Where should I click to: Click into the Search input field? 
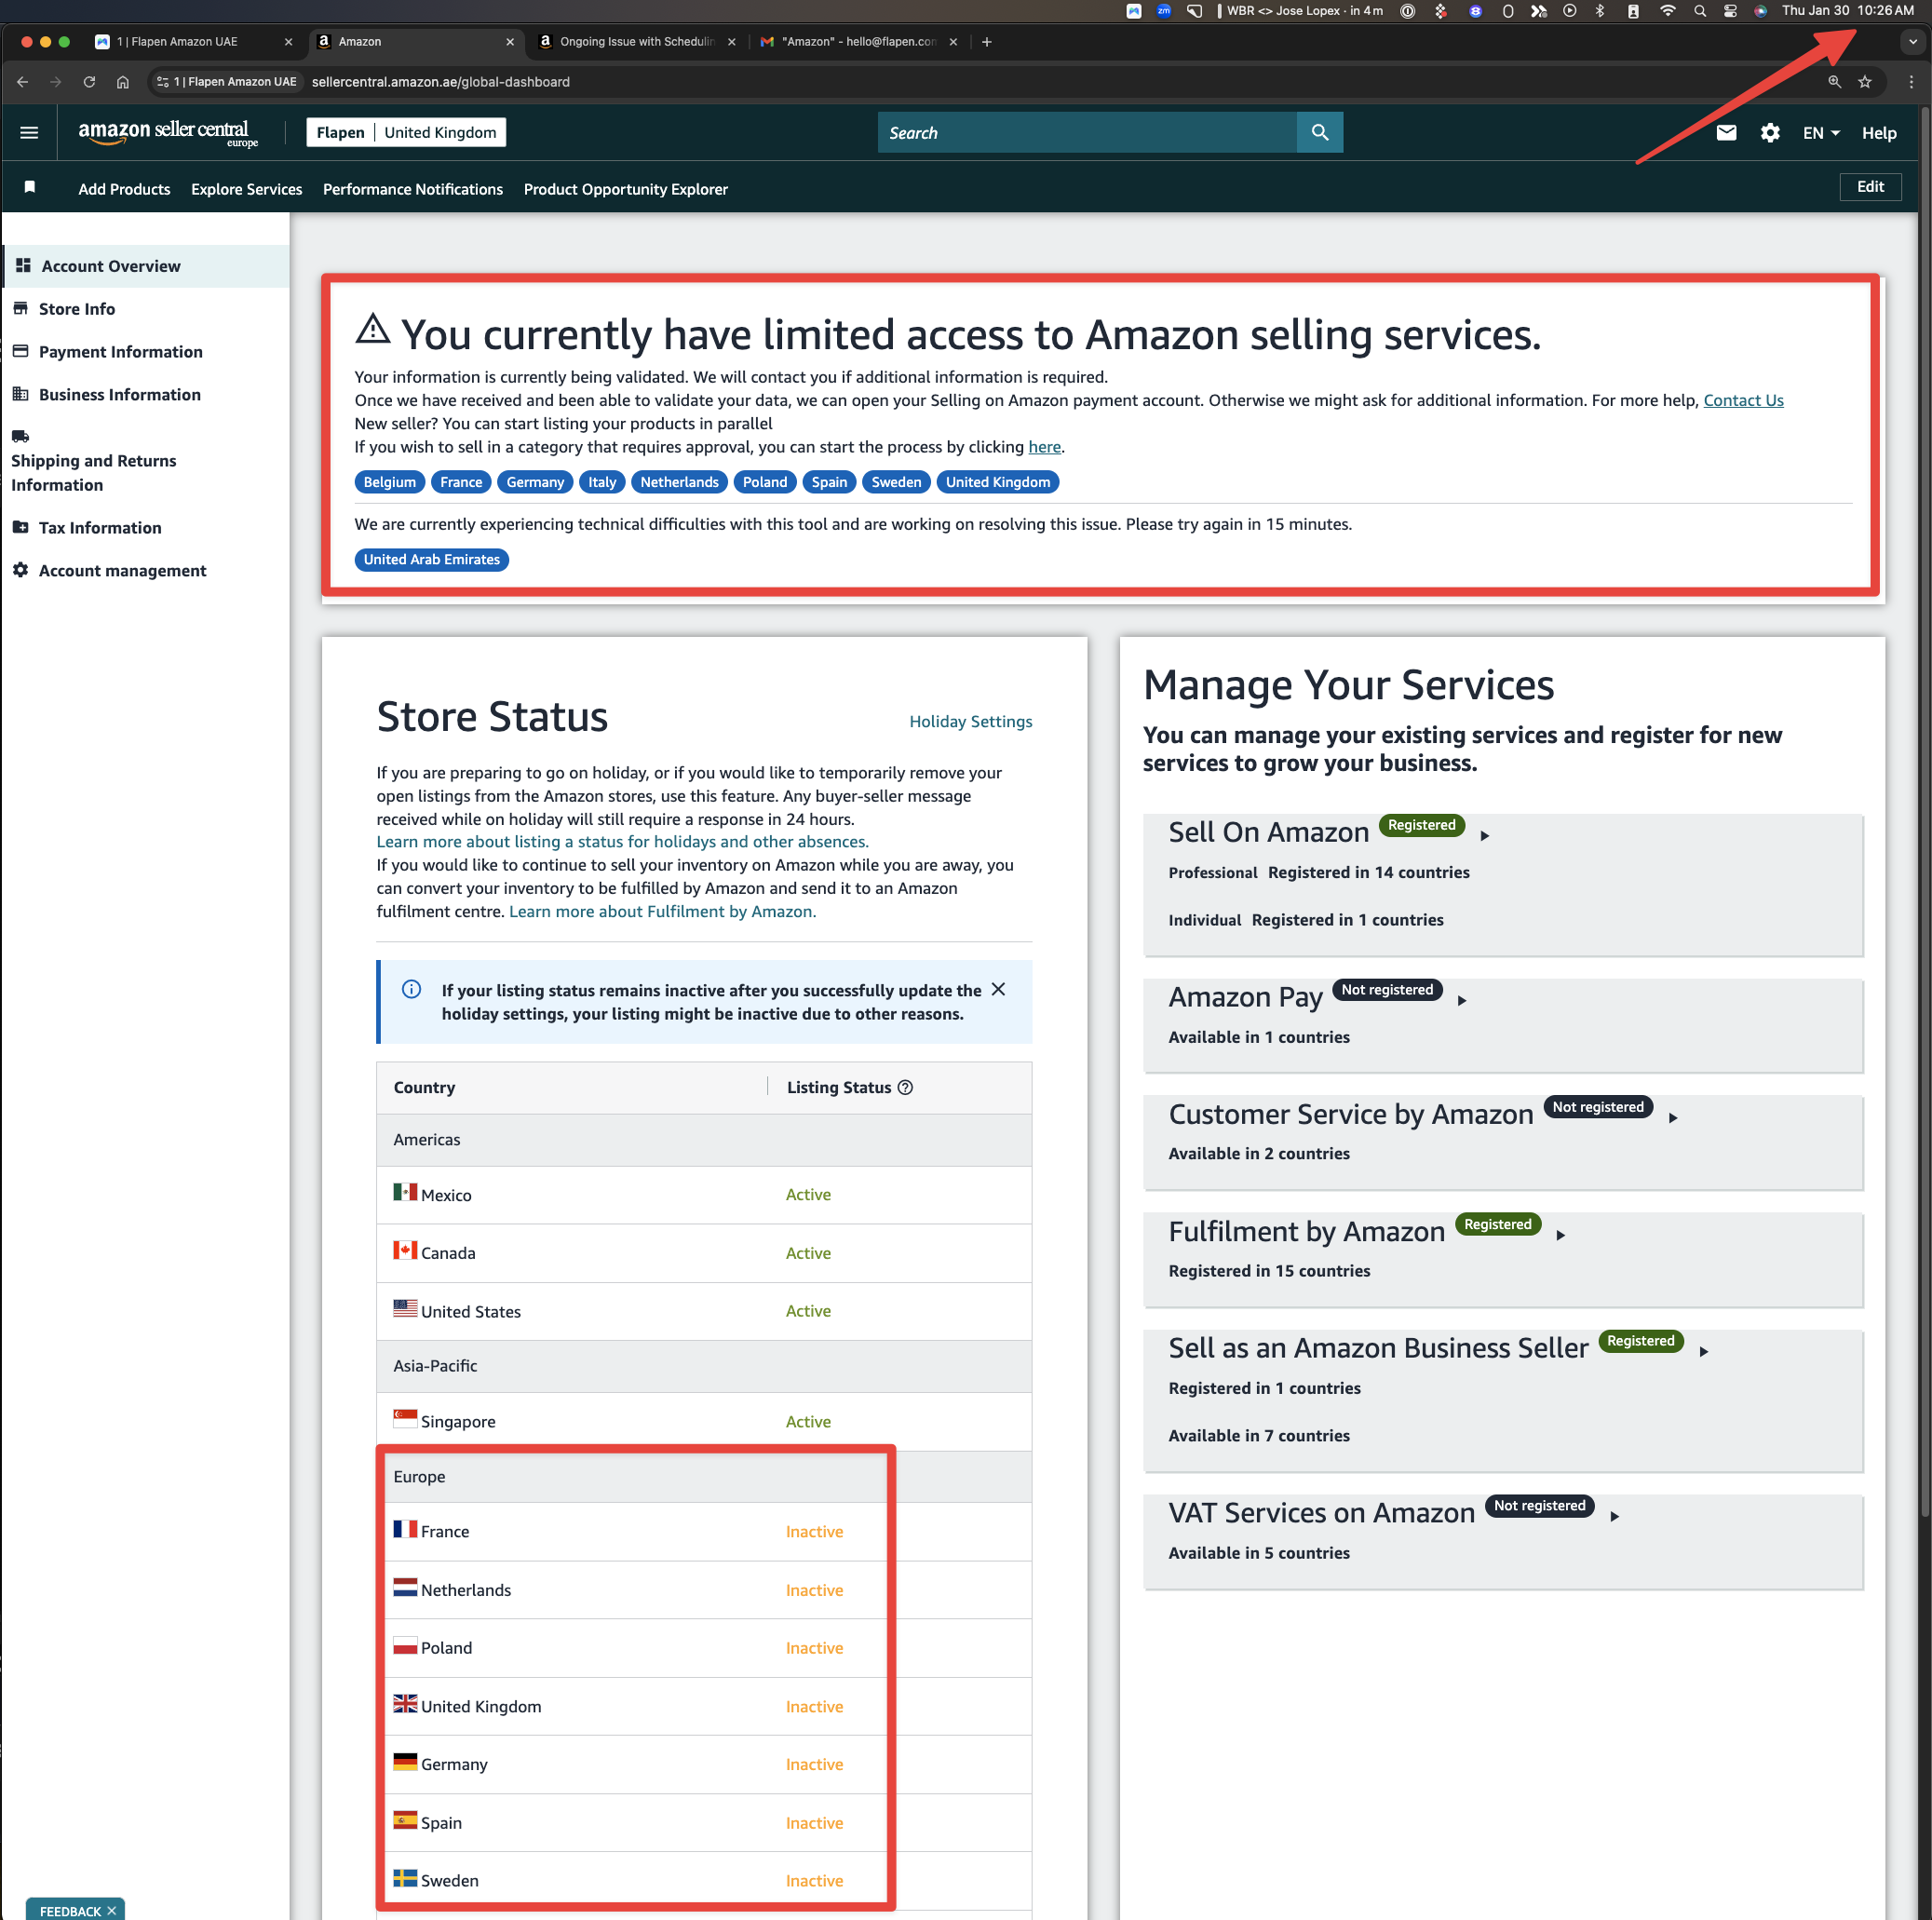point(1087,132)
